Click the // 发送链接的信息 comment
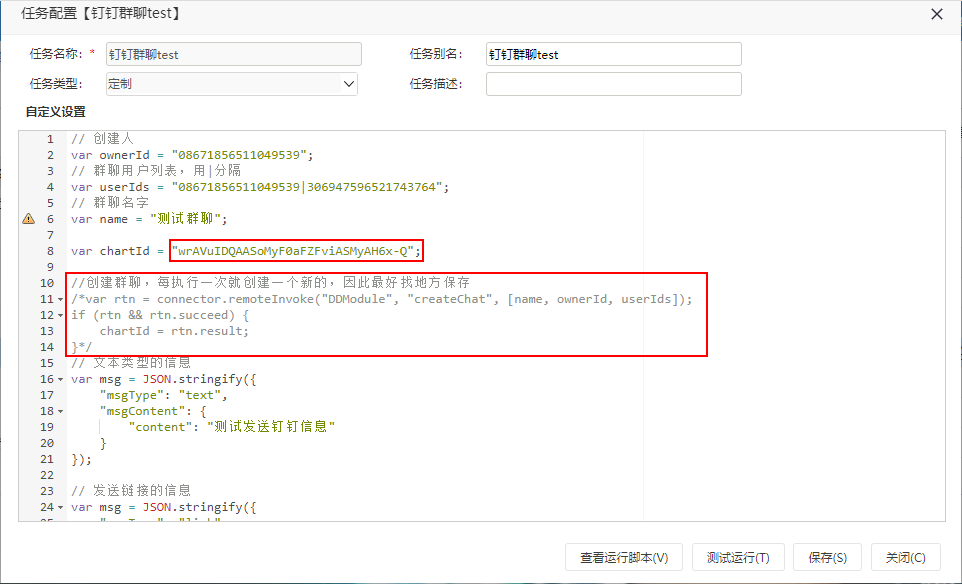 (x=131, y=491)
